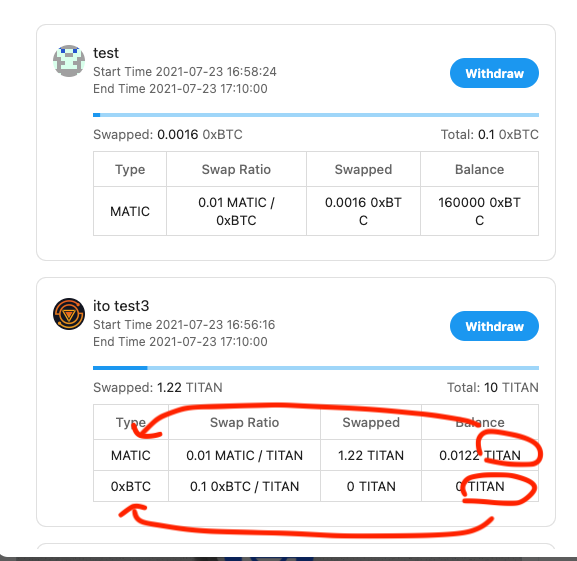Click Swap Ratio header in test table
Image resolution: width=577 pixels, height=561 pixels.
236,169
